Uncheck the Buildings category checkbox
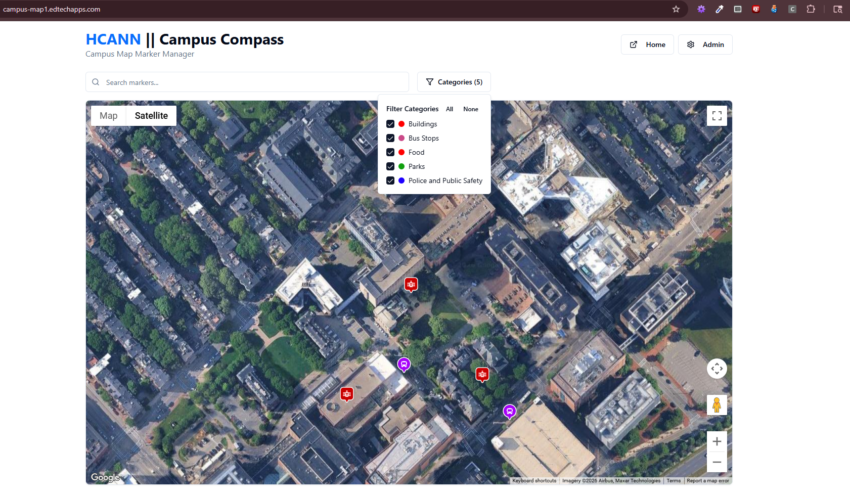Screen dimensions: 850x498 (x=390, y=124)
